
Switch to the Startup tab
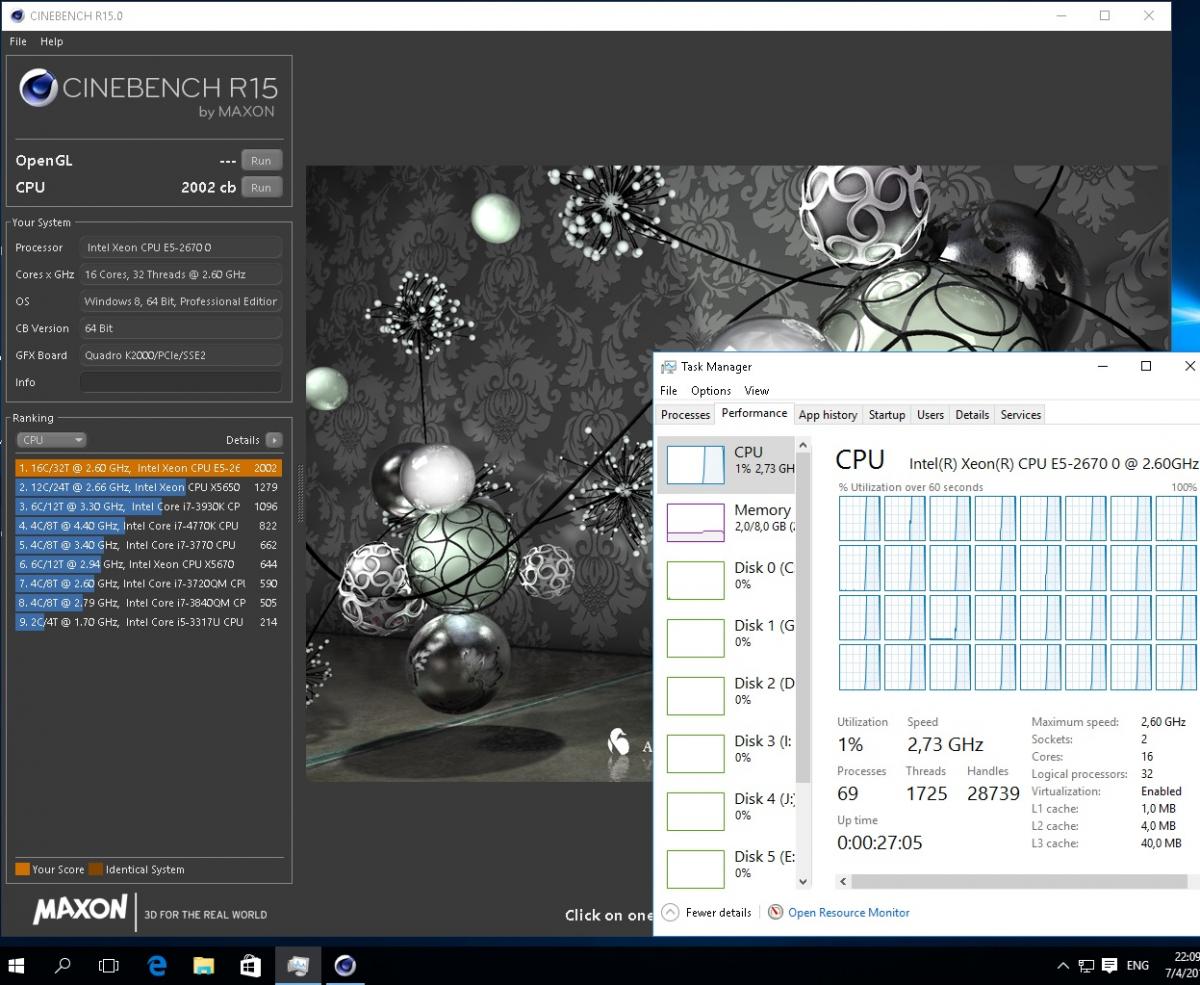coord(887,415)
